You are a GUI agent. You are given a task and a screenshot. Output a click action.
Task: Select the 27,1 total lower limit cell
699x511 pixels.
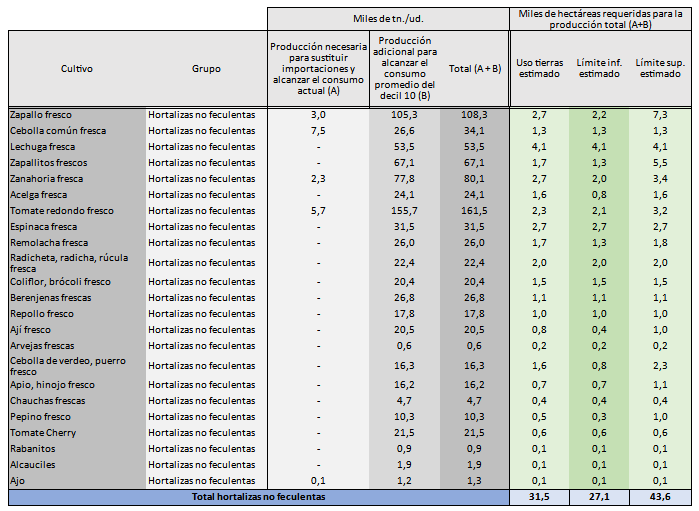pyautogui.click(x=599, y=497)
